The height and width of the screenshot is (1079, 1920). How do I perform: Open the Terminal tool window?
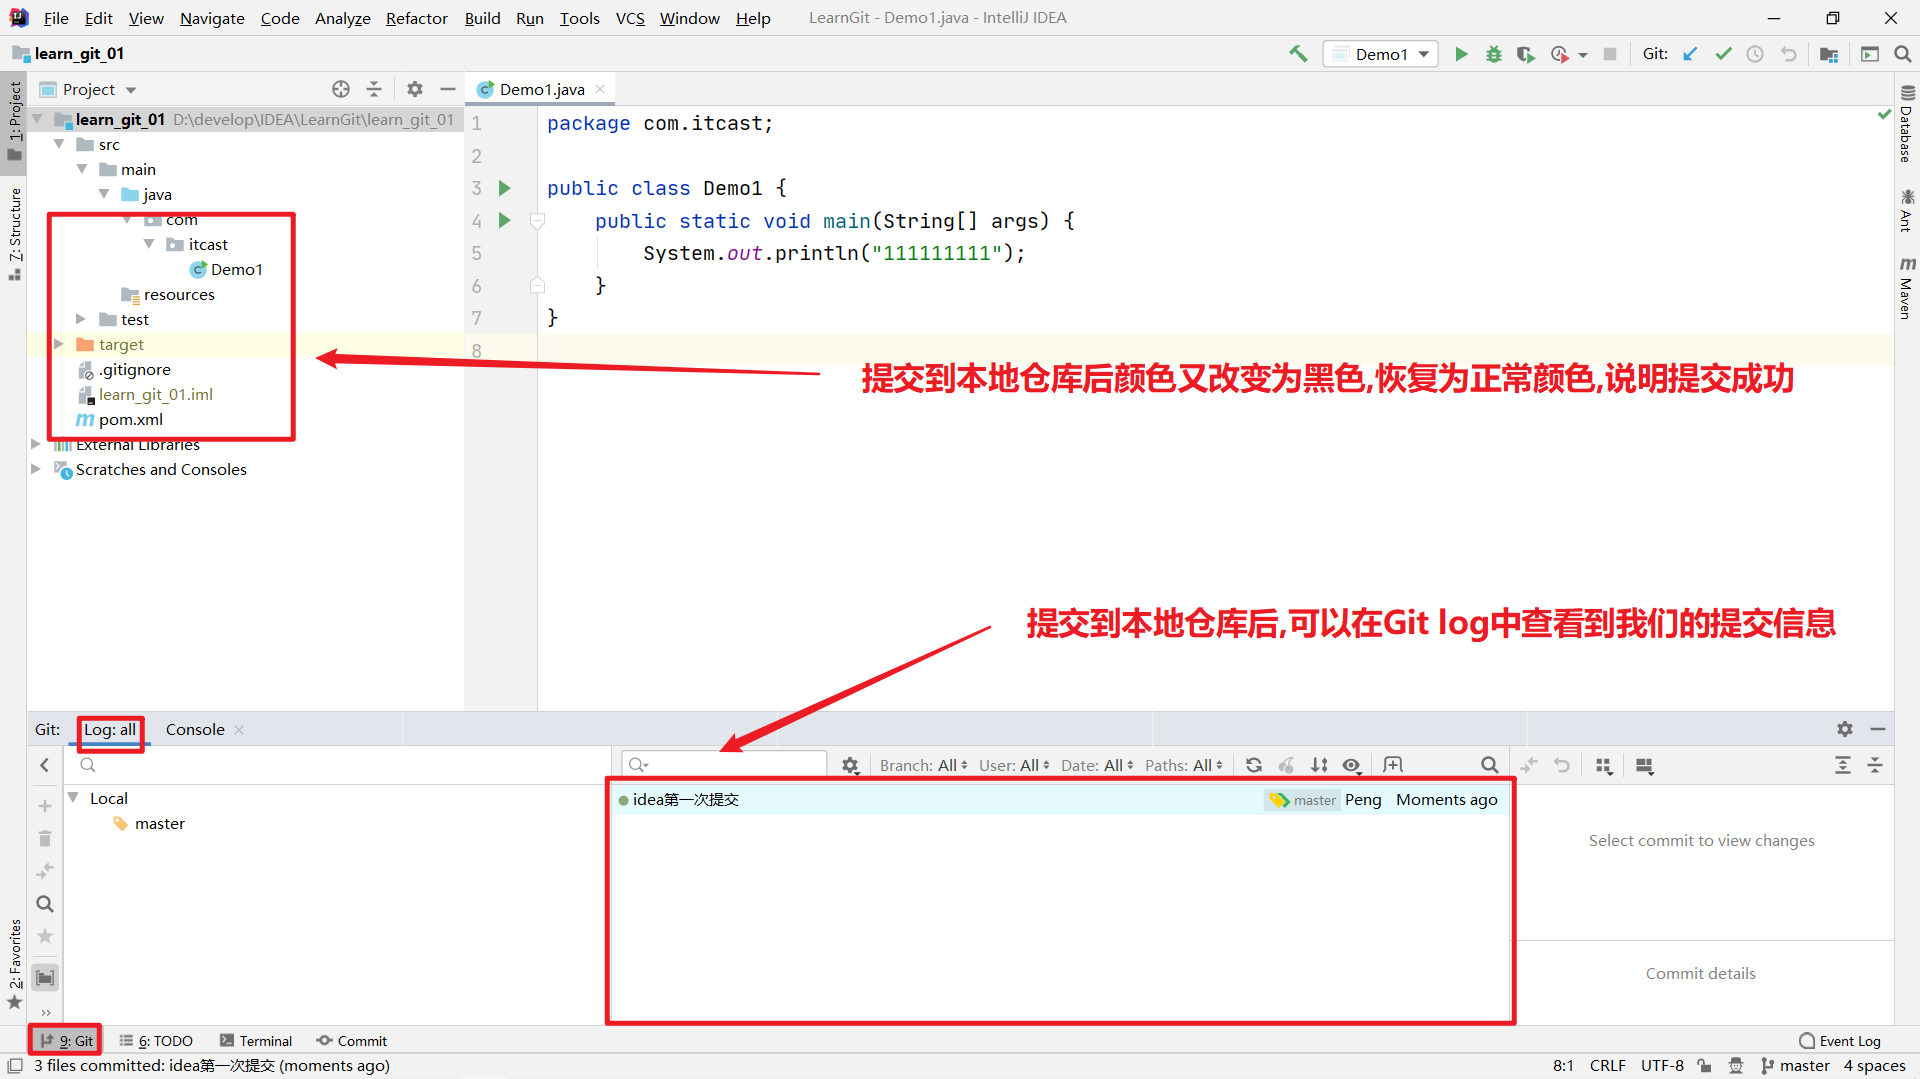[256, 1041]
